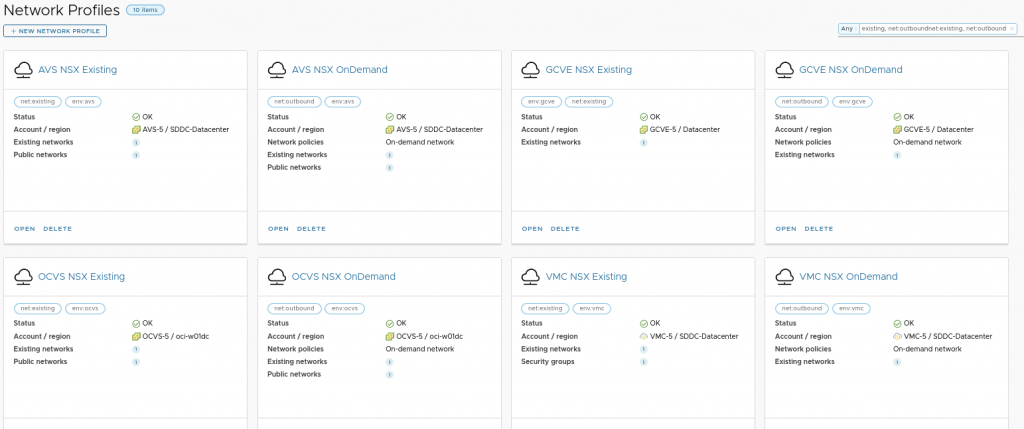
Task: Click the New Network Profile button
Action: (x=55, y=31)
